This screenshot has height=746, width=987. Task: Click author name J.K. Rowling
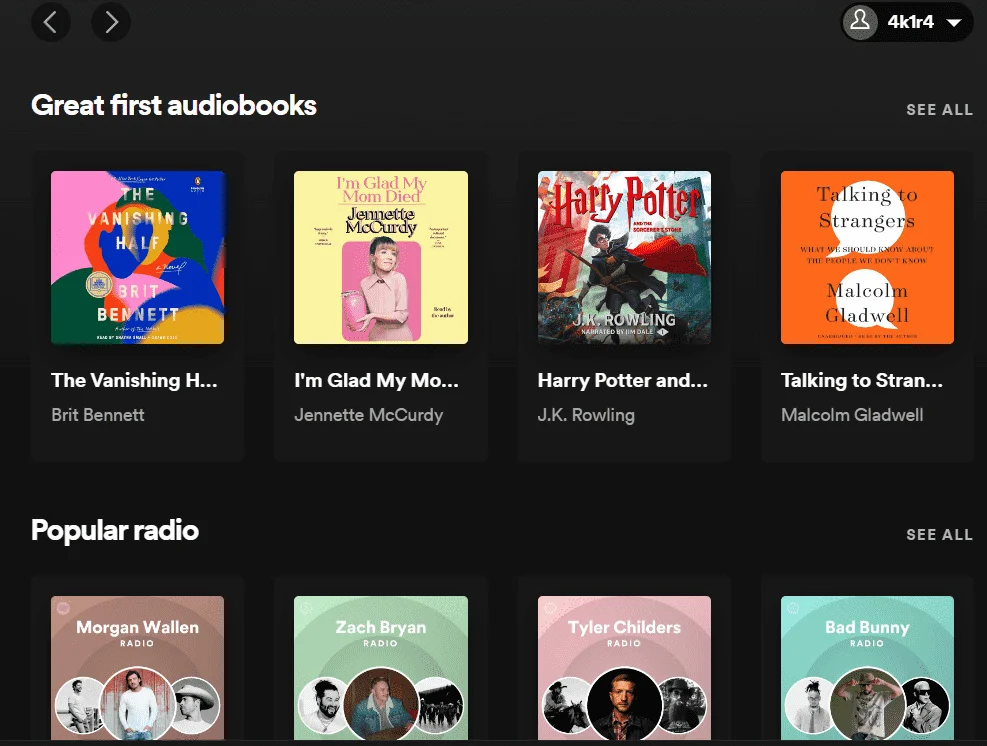[x=586, y=415]
